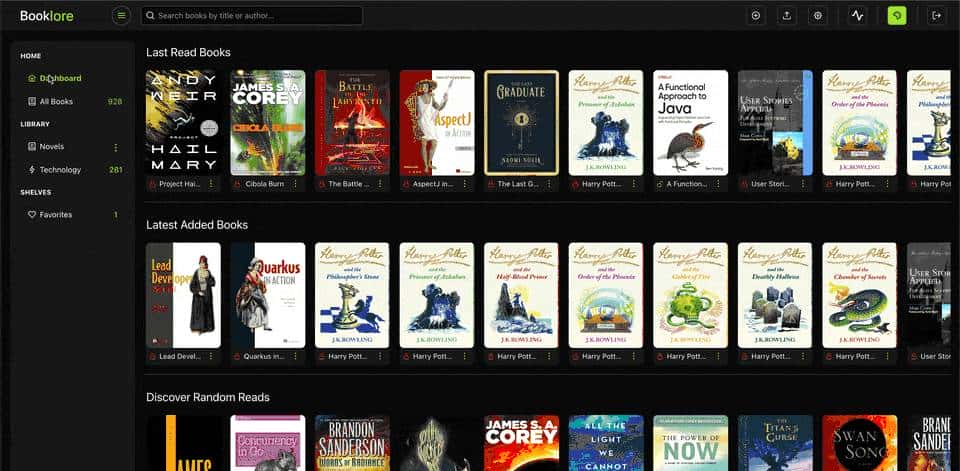Click the logout icon
The width and height of the screenshot is (960, 471).
[x=936, y=16]
